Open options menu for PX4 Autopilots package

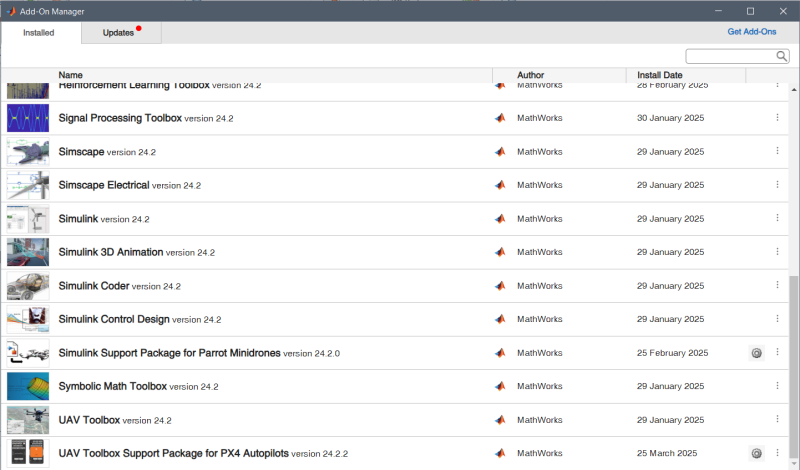777,453
